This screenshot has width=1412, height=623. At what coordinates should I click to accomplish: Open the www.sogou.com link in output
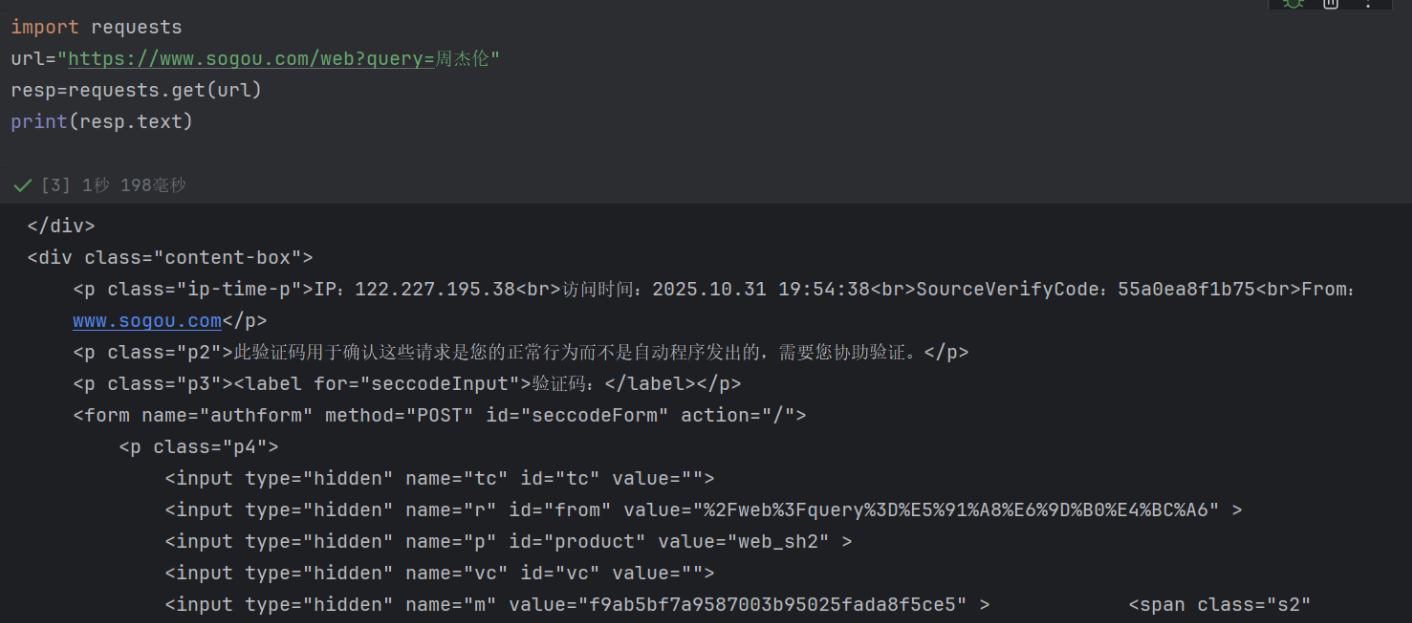(x=147, y=321)
